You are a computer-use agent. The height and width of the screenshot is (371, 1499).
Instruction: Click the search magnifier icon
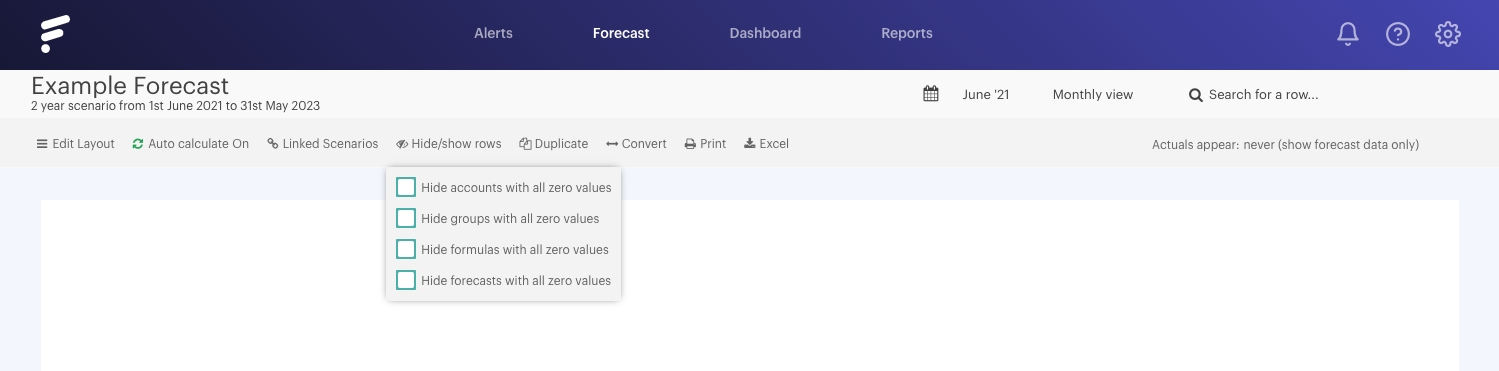point(1195,95)
